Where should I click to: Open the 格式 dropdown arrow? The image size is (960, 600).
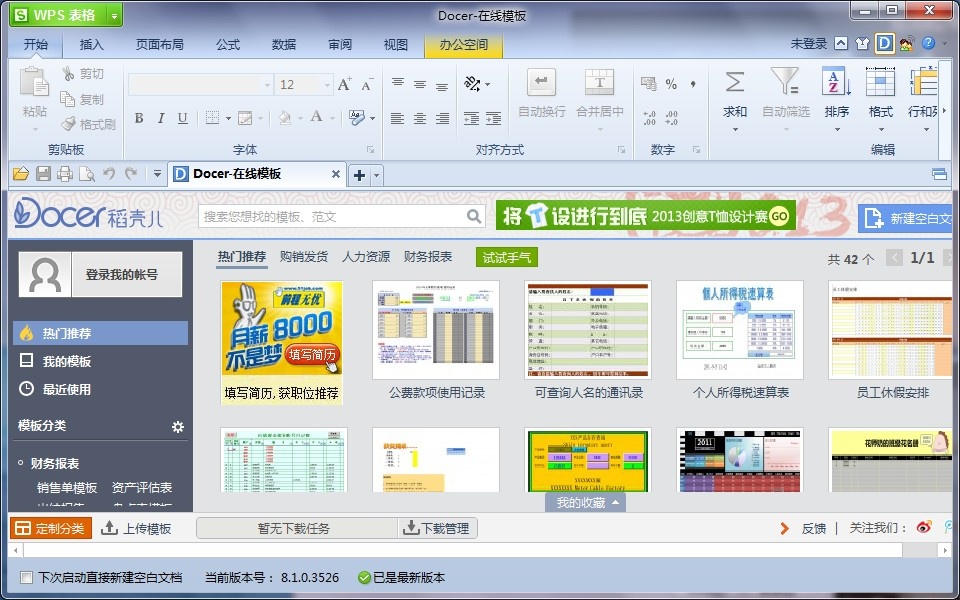(880, 128)
